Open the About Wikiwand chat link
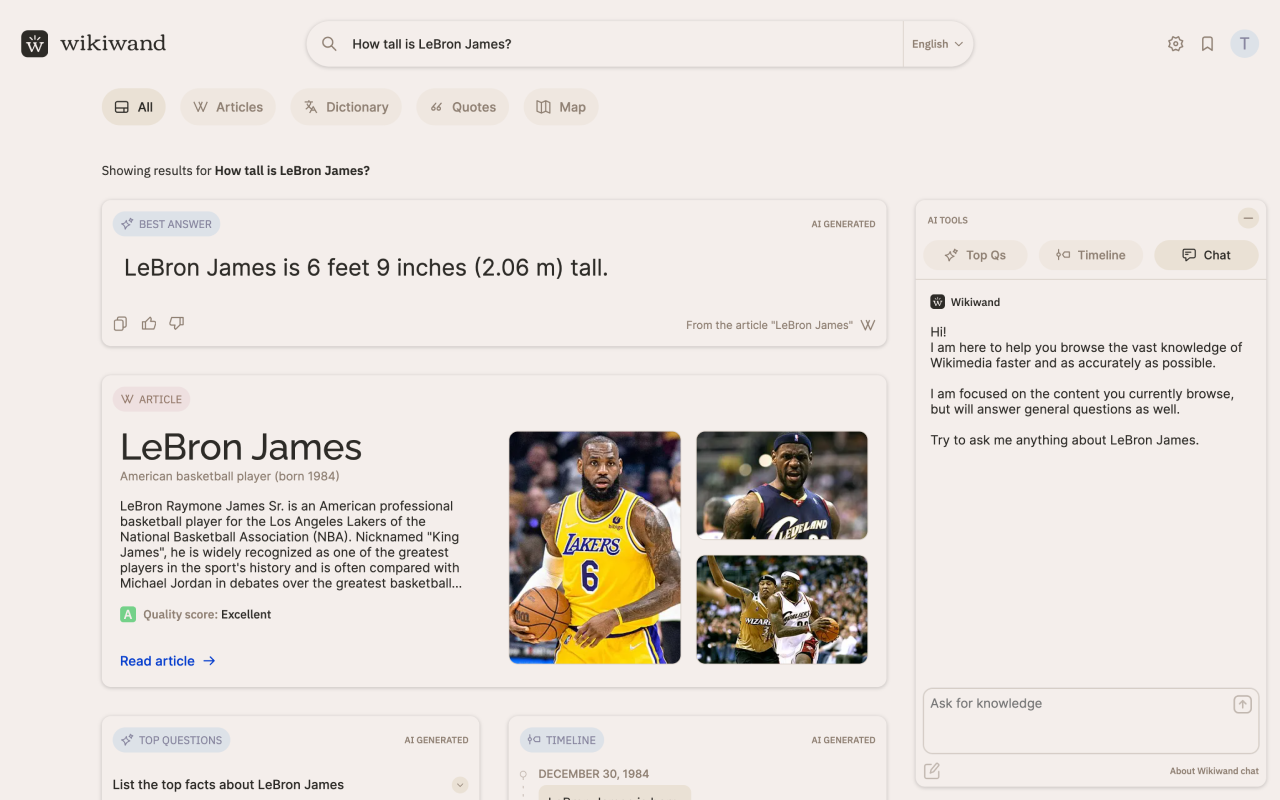 pos(1214,770)
